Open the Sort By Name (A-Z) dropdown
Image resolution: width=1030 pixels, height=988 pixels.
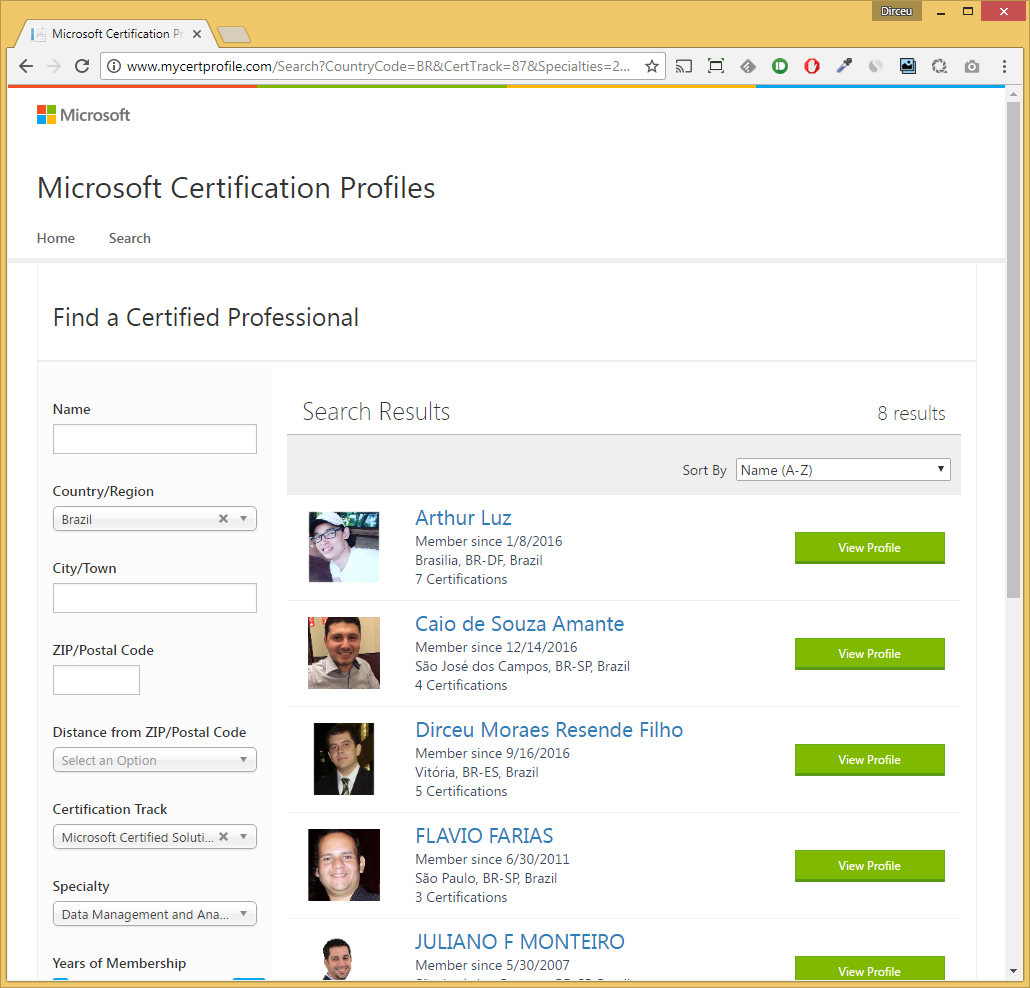pos(843,470)
